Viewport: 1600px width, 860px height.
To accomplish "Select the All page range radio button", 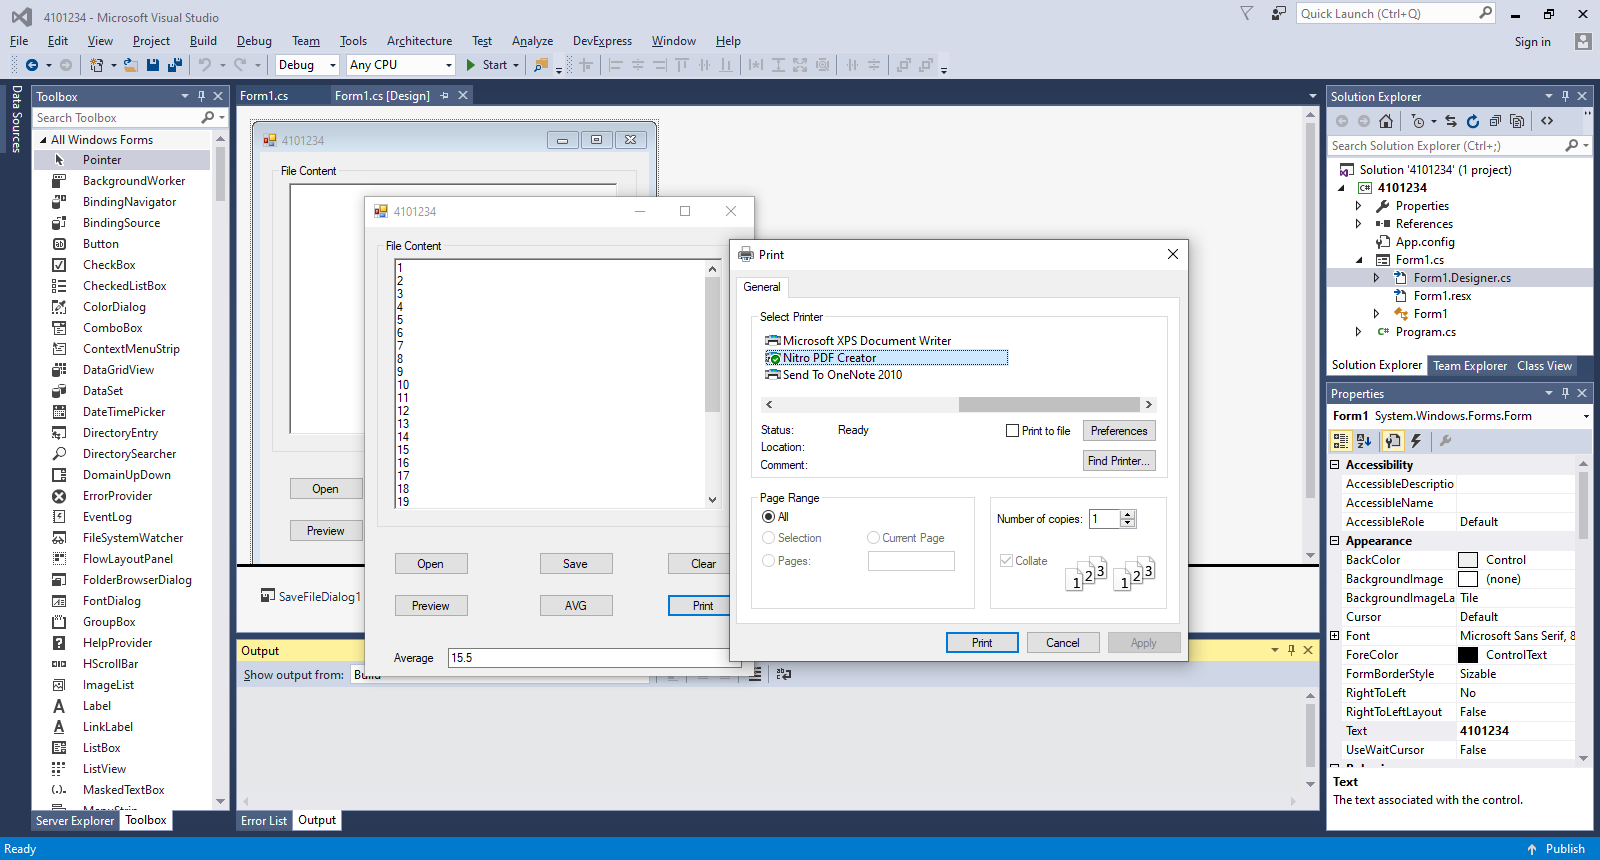I will (x=768, y=517).
